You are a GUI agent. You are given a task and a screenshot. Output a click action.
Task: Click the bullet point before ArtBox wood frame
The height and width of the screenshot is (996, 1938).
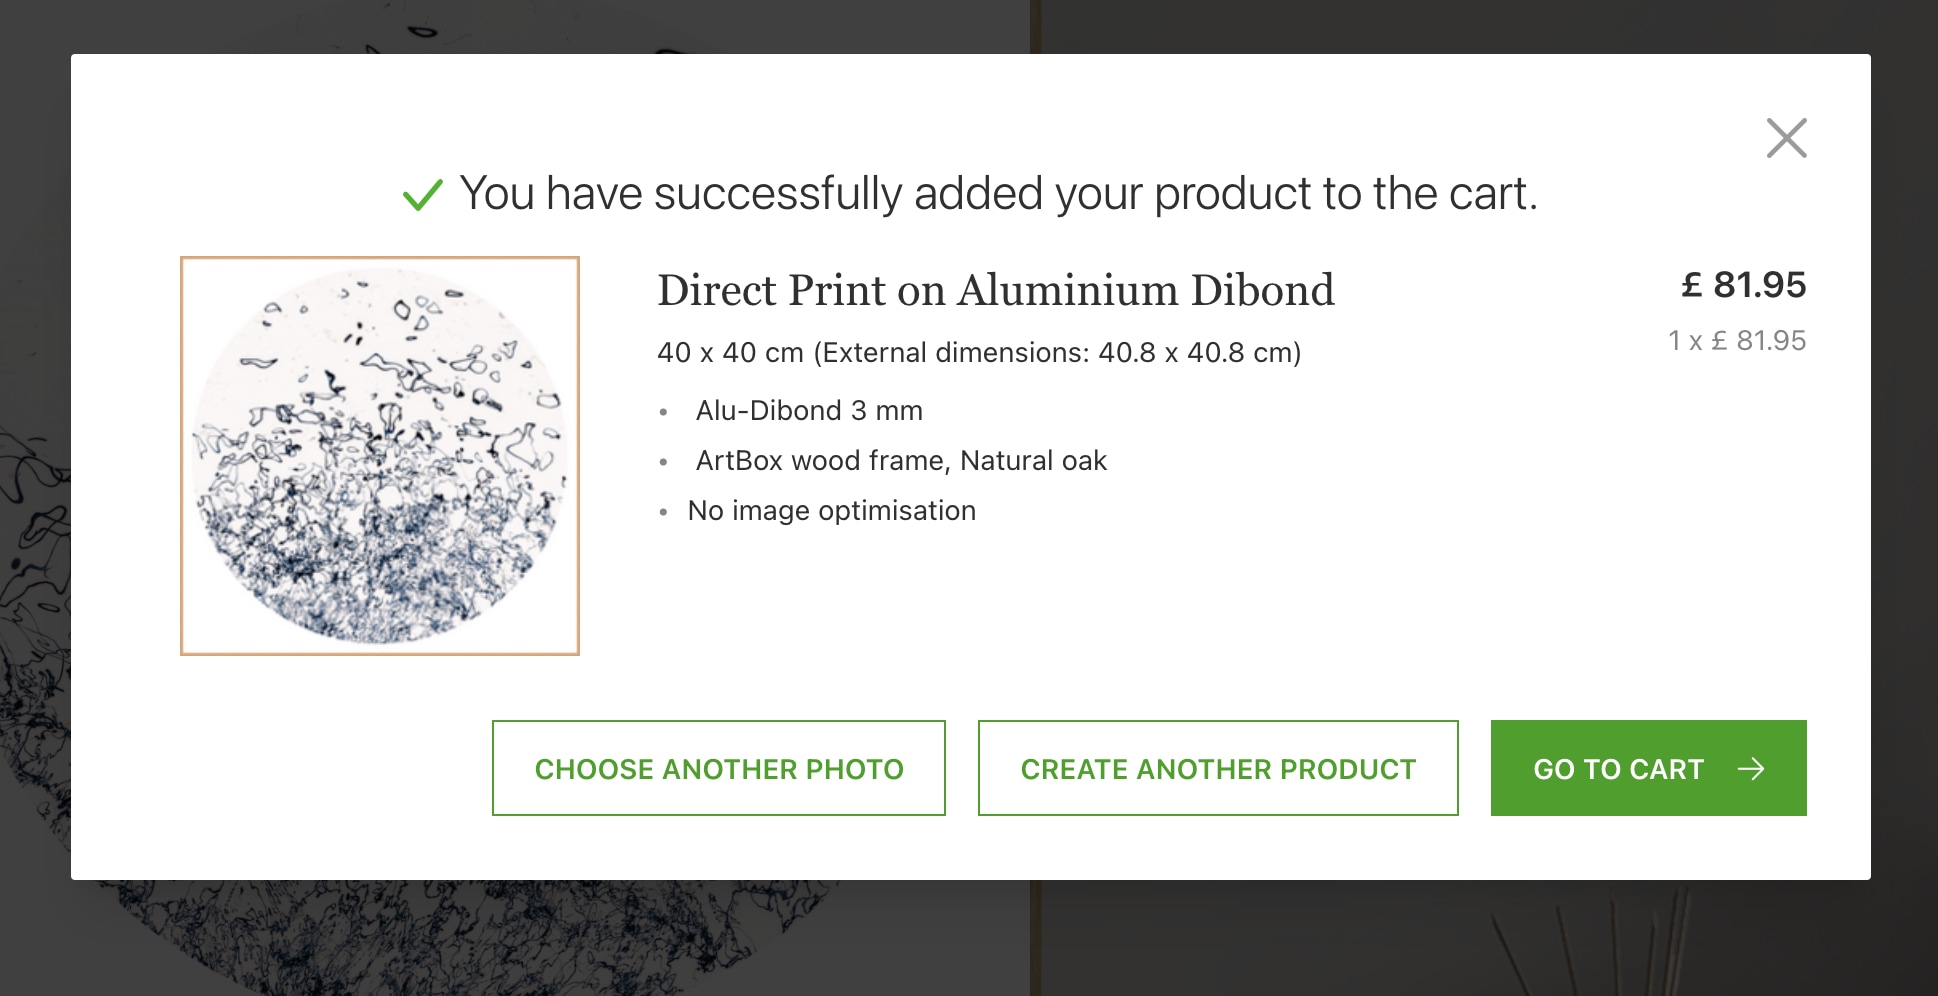[x=663, y=462]
